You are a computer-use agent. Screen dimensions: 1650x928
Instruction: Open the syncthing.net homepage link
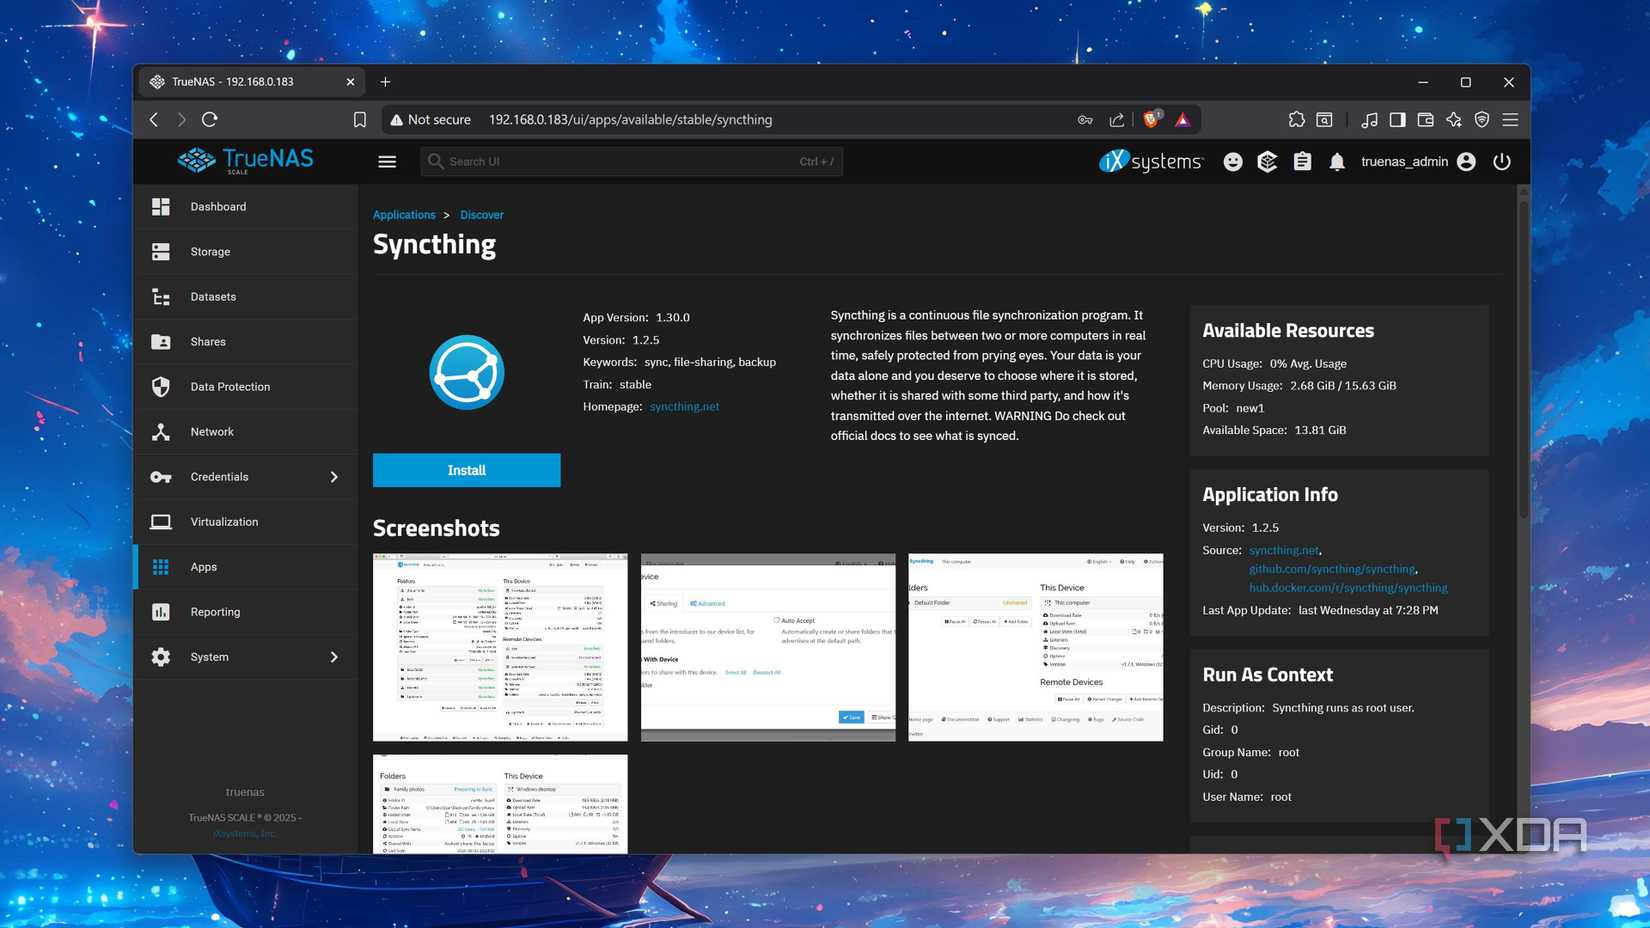tap(684, 406)
